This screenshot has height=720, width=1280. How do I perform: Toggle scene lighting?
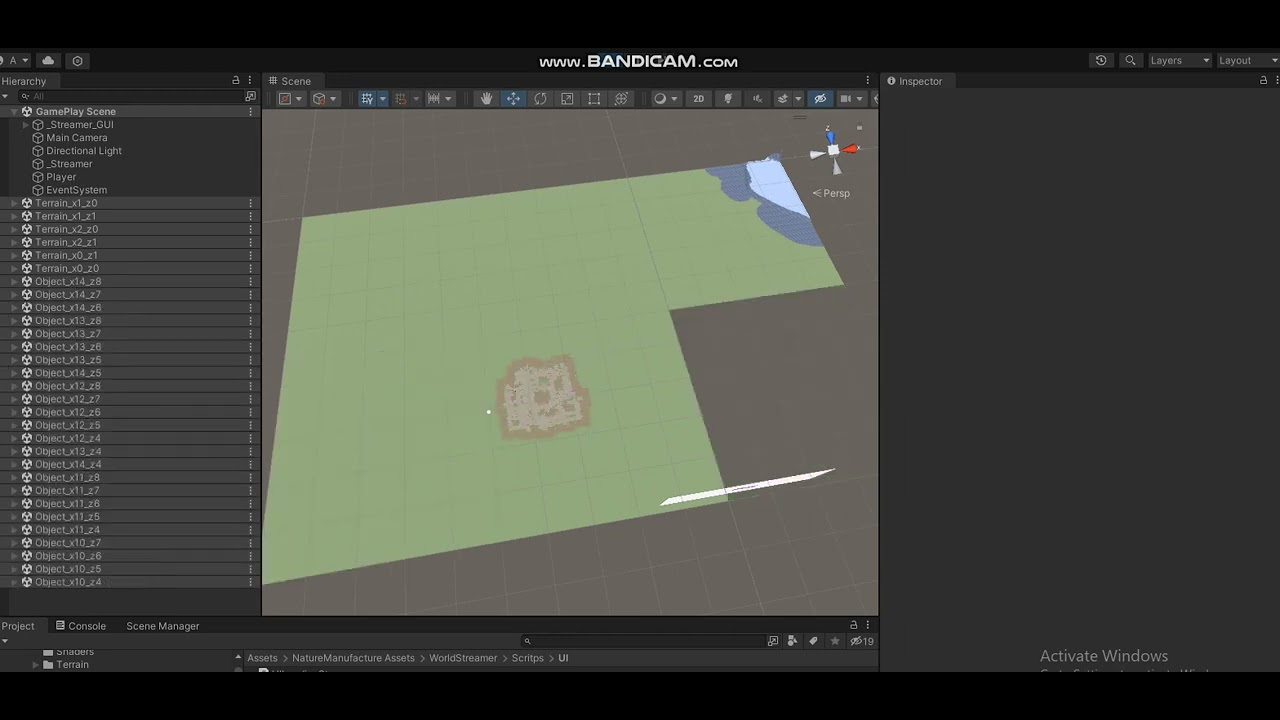click(728, 99)
